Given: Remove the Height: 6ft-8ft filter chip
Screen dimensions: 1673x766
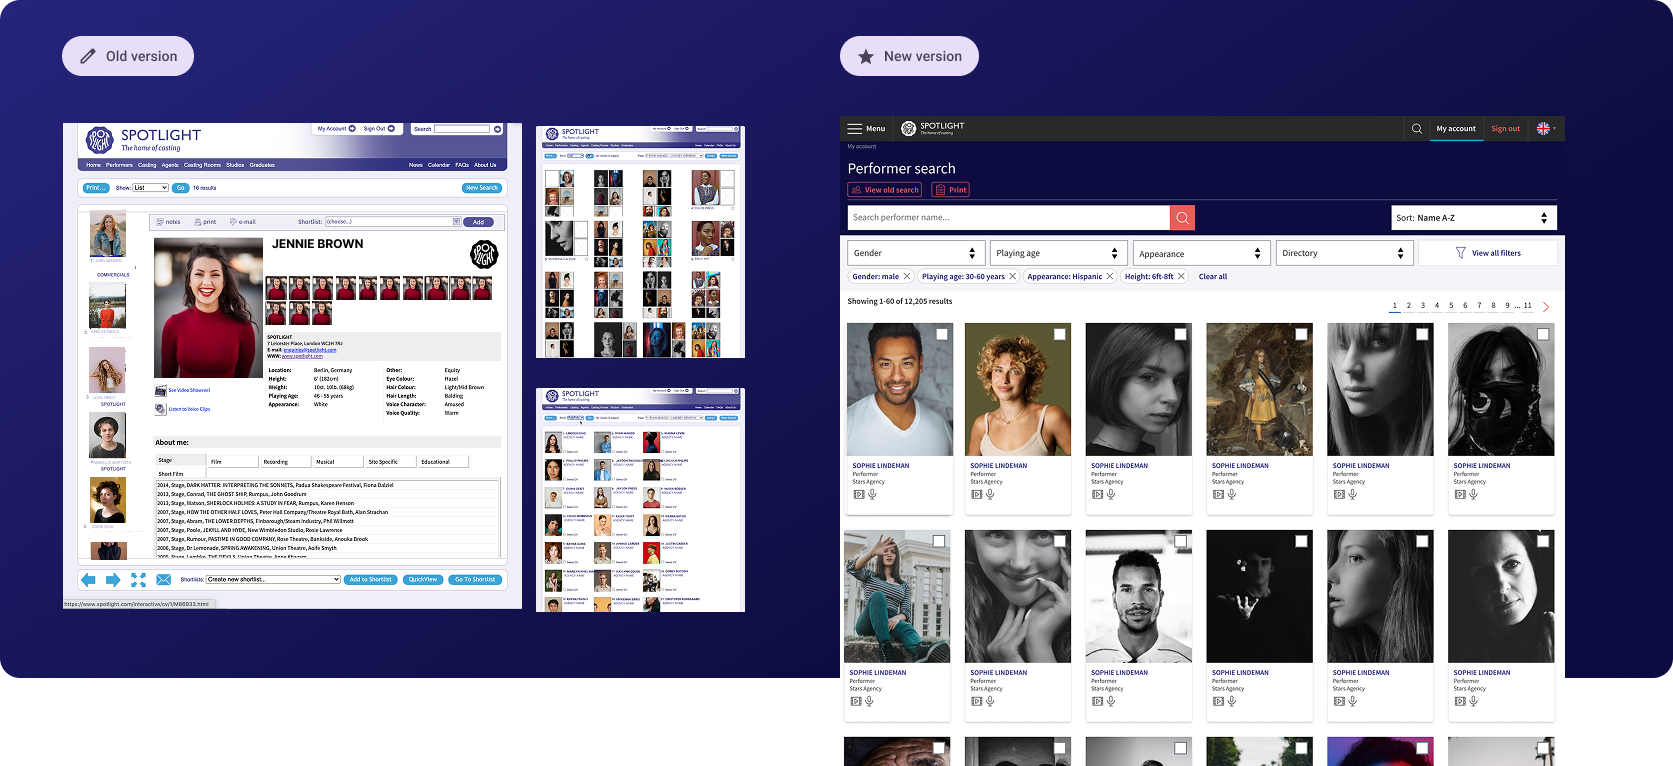Looking at the screenshot, I should 1181,276.
